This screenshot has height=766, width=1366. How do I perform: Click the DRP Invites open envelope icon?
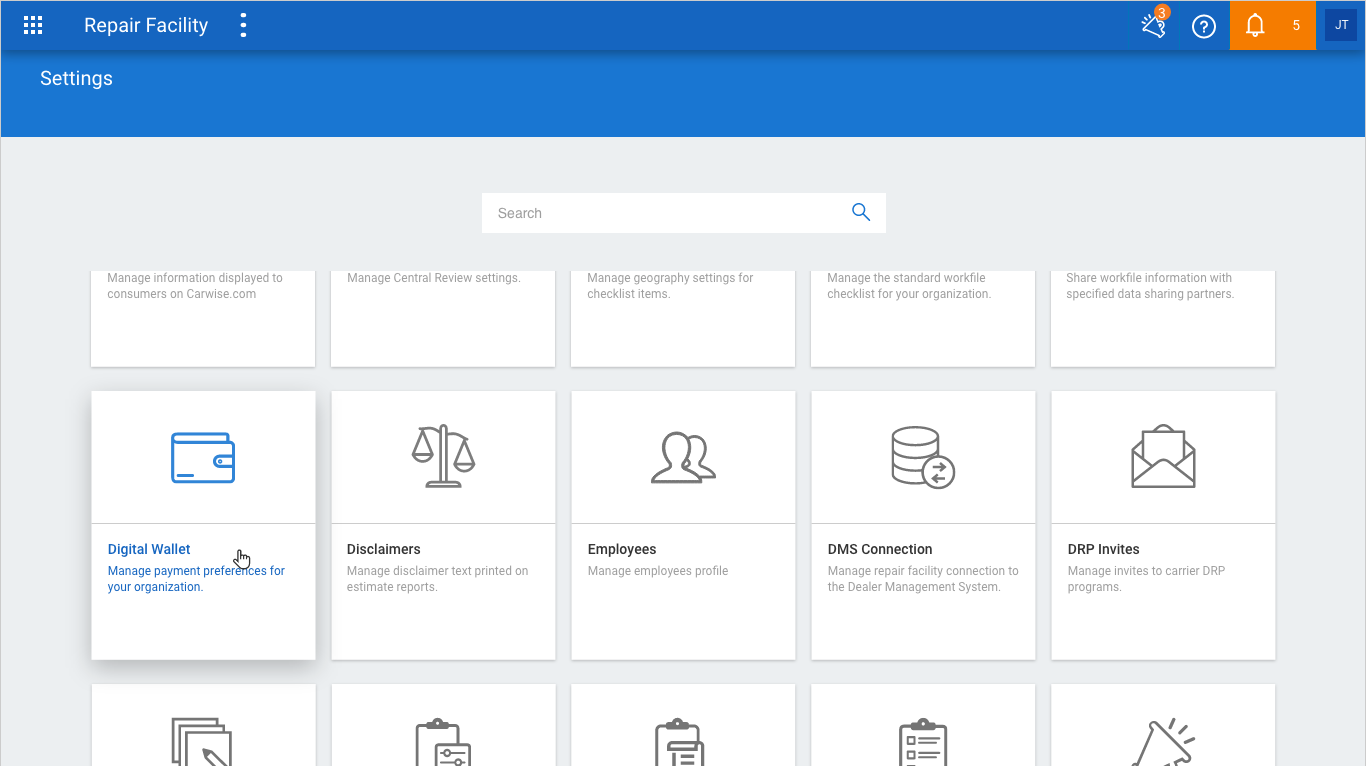[1163, 457]
